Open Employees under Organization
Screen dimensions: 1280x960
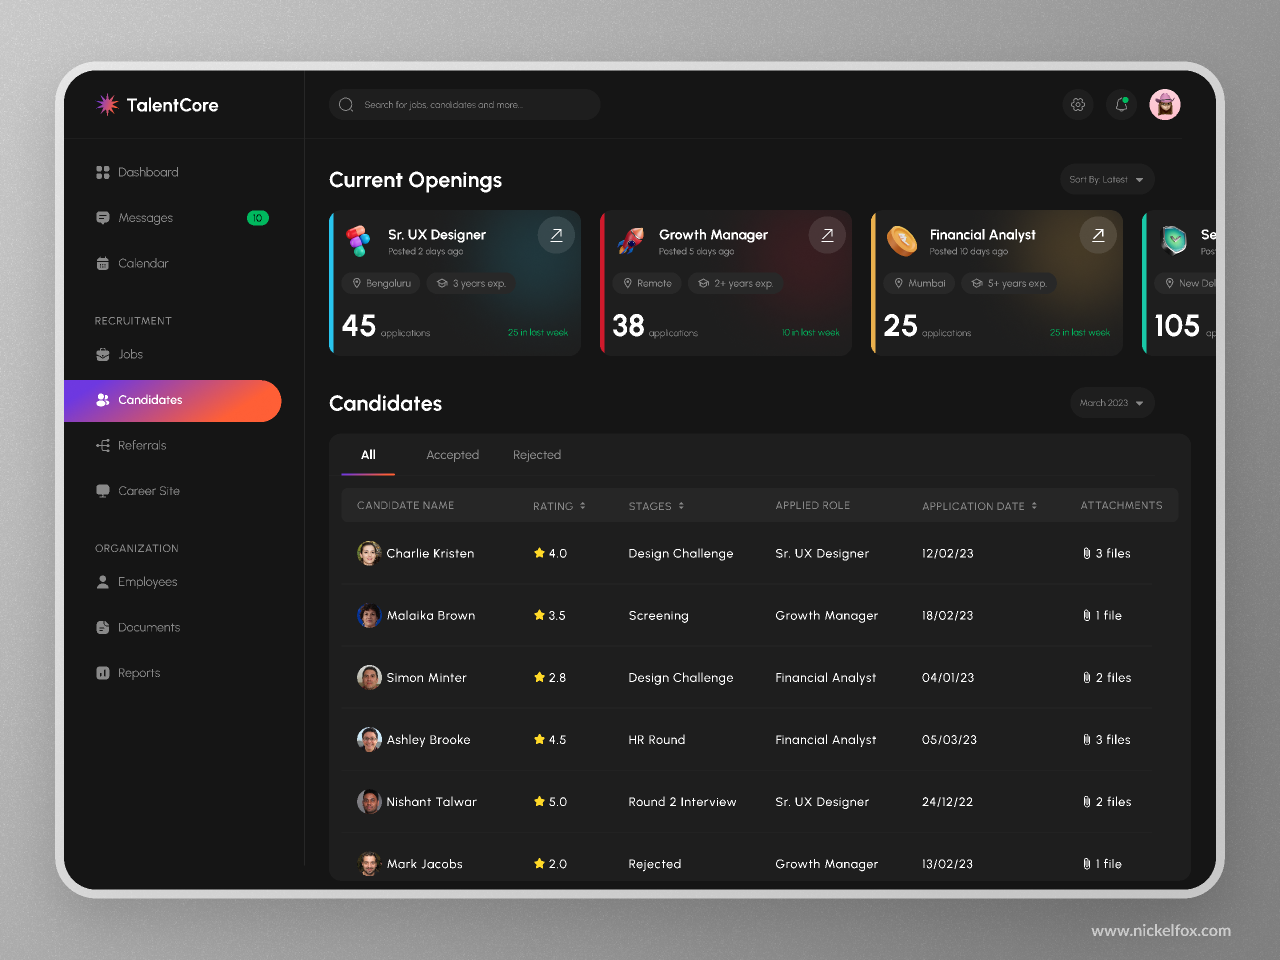click(147, 582)
